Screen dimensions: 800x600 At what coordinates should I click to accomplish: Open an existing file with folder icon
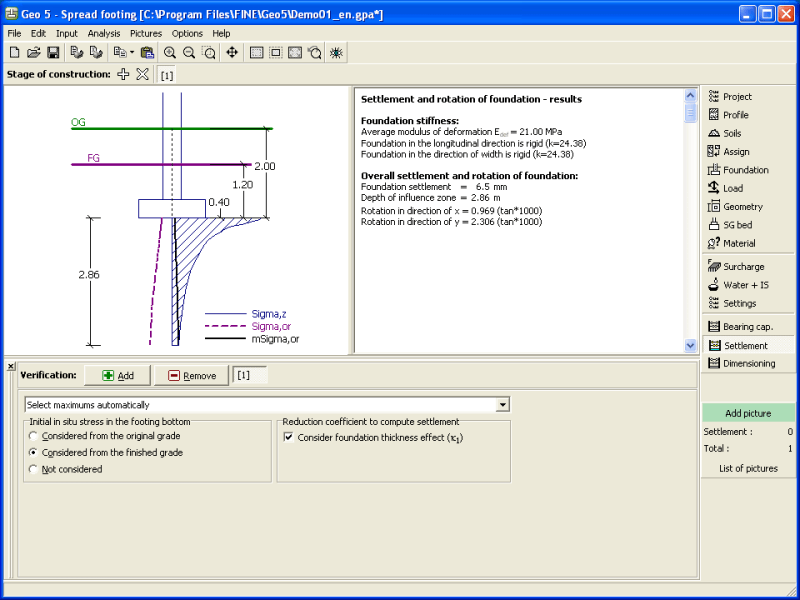click(34, 52)
